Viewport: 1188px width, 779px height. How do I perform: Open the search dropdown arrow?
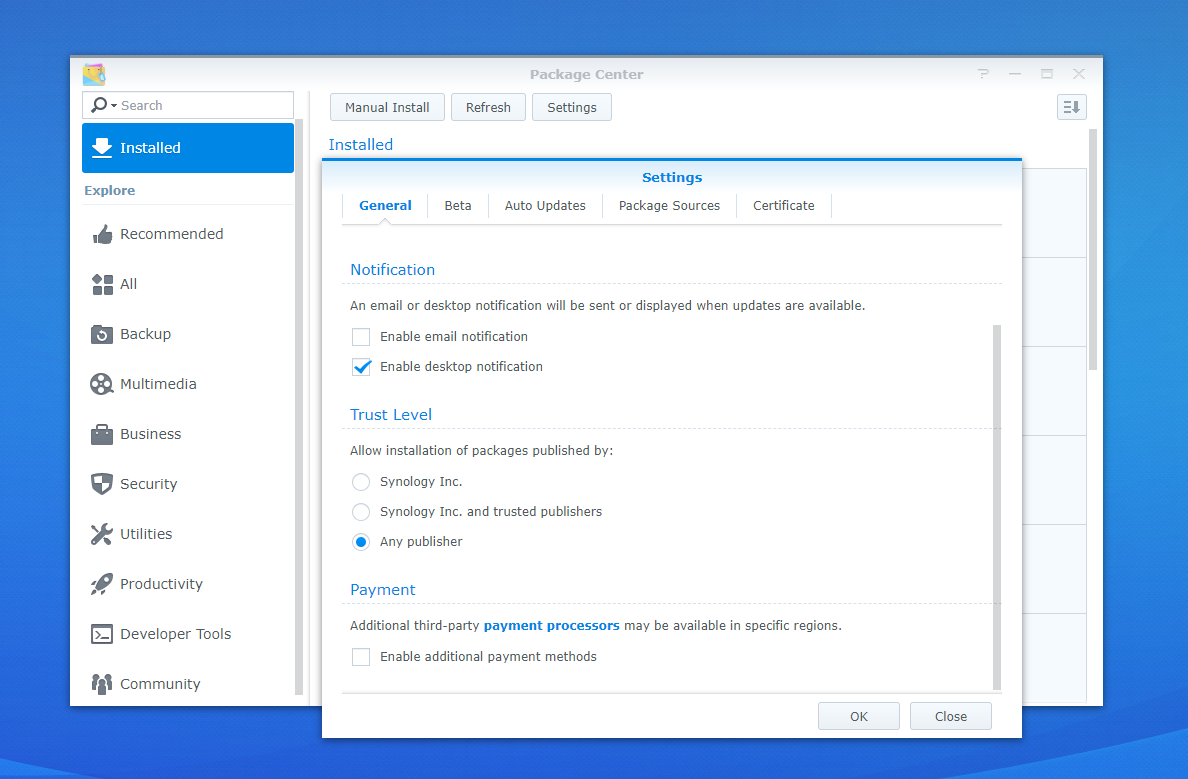pos(113,106)
